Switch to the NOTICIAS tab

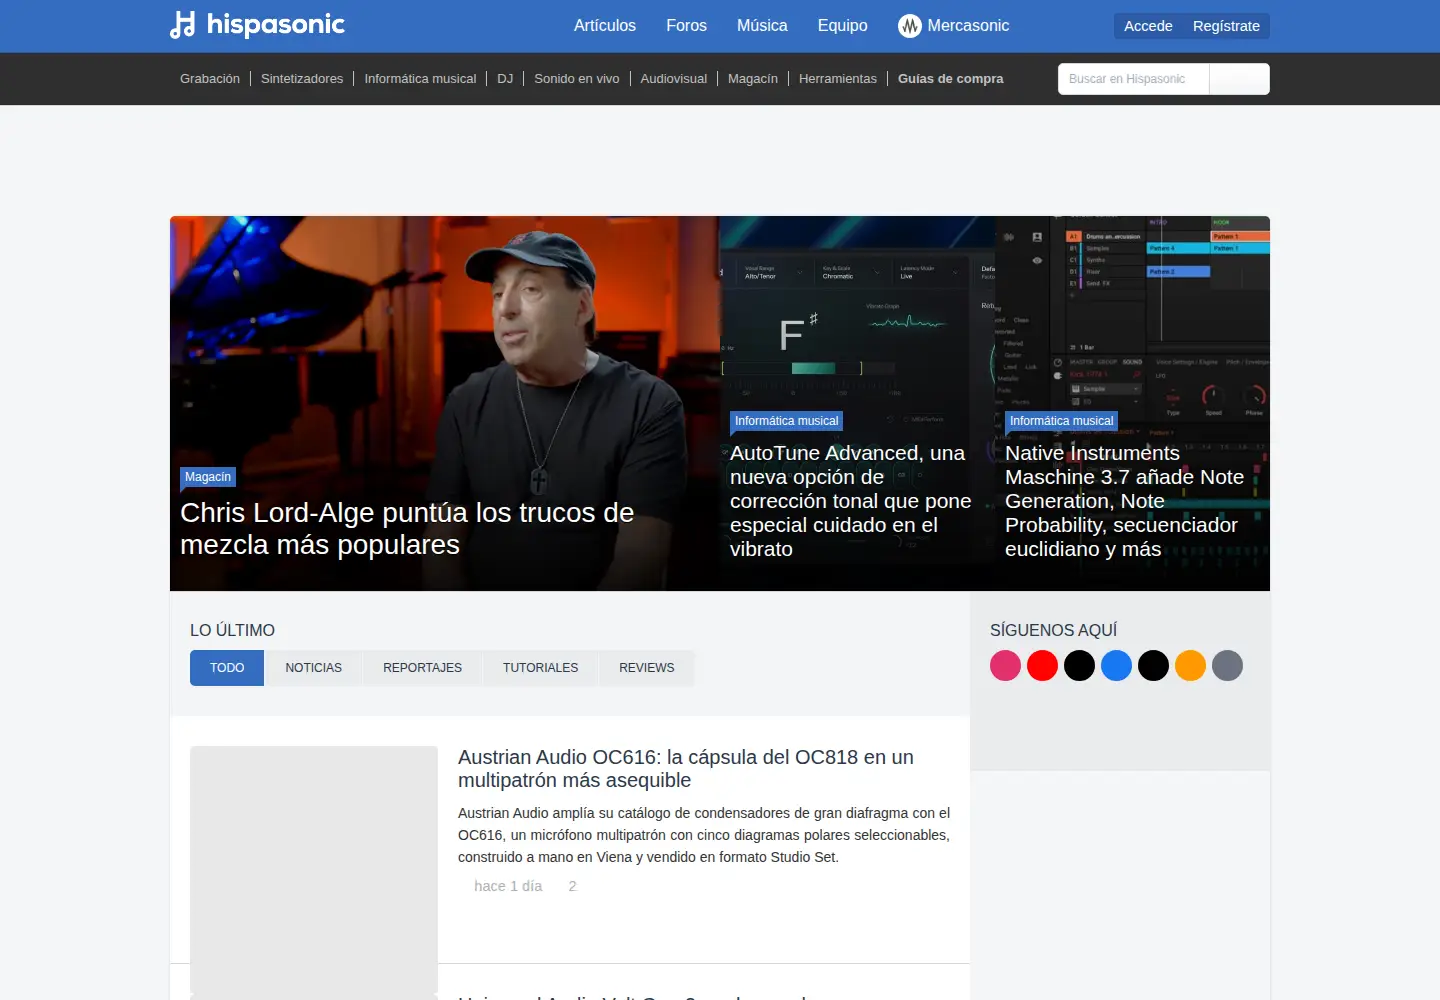314,668
